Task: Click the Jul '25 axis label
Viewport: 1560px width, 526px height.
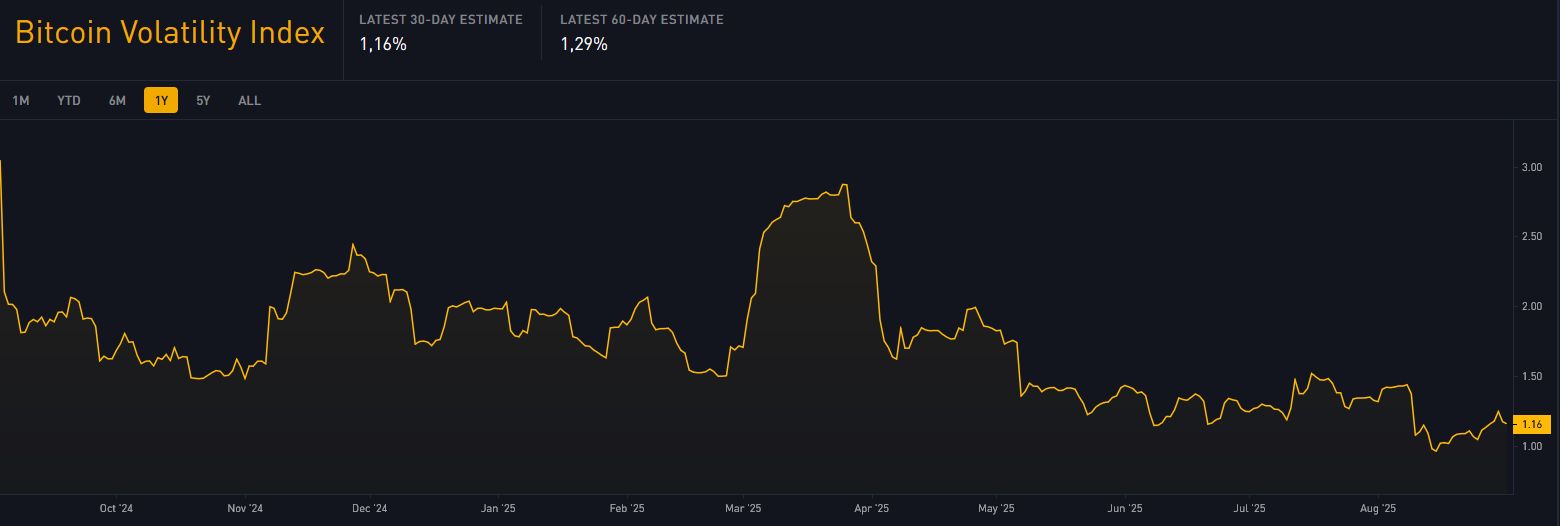Action: [x=1249, y=509]
